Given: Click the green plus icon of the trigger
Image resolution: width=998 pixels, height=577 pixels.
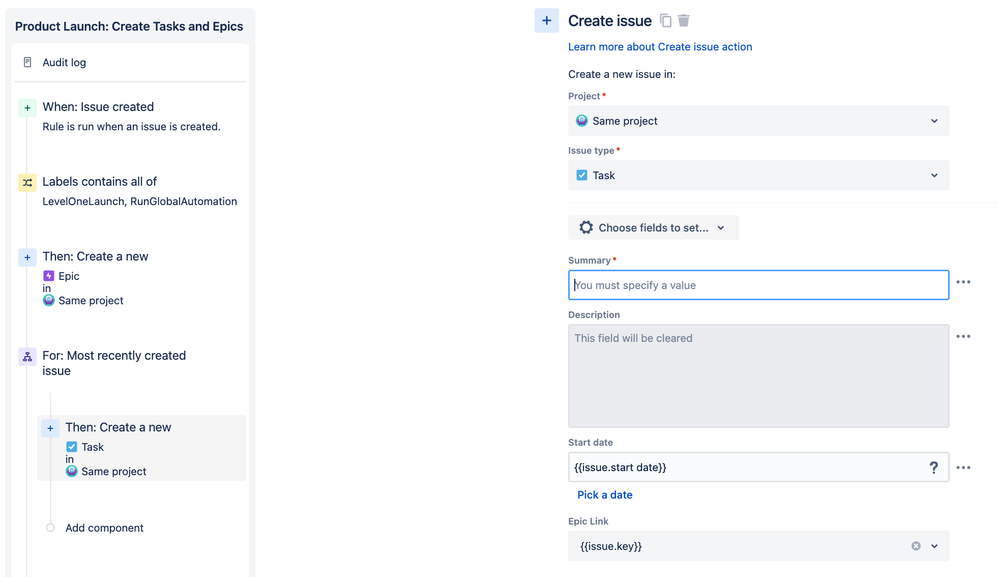Looking at the screenshot, I should point(28,108).
